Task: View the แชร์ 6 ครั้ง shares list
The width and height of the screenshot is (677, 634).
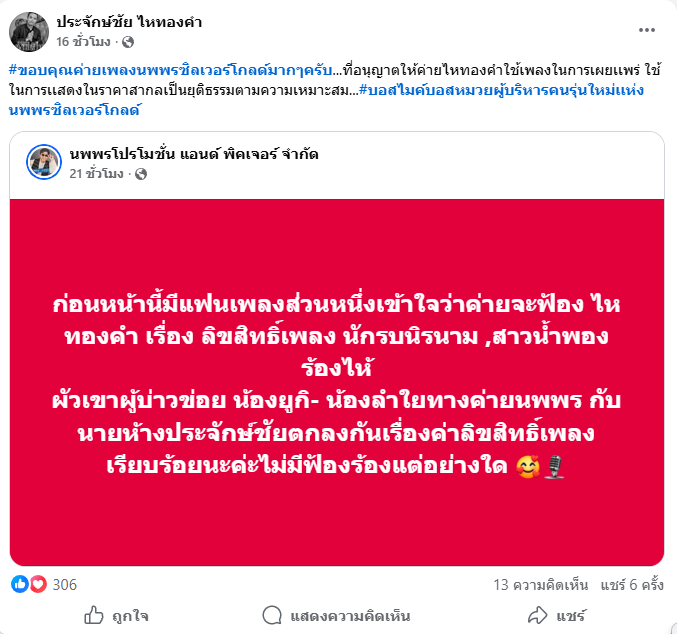Action: [632, 585]
